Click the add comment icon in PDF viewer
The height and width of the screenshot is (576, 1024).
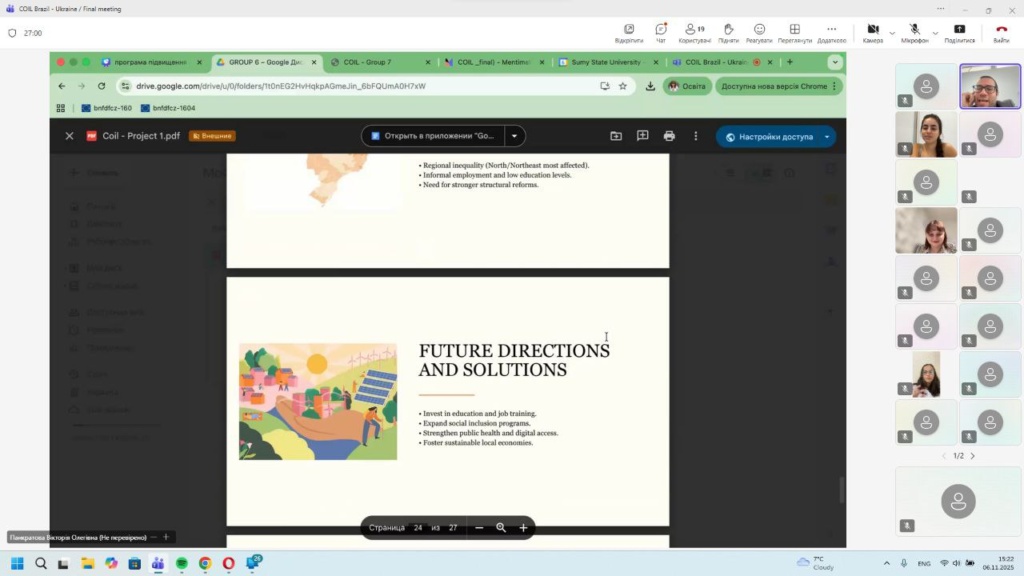tap(642, 136)
